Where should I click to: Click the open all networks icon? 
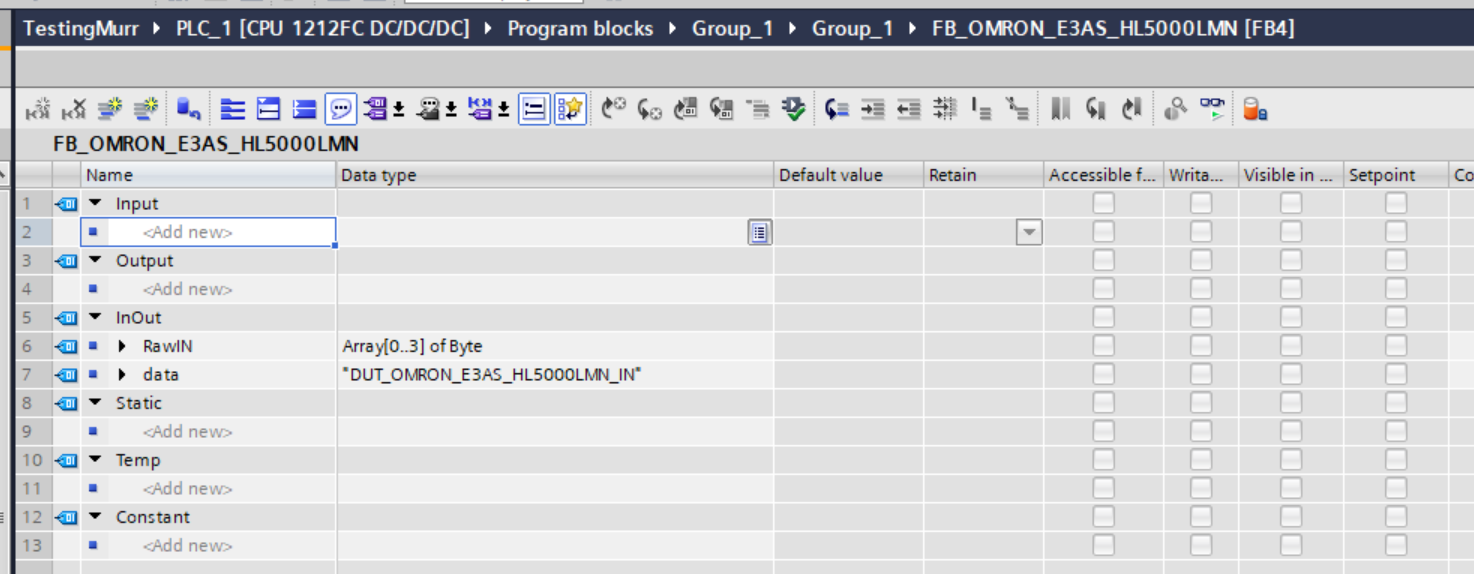pyautogui.click(x=268, y=108)
